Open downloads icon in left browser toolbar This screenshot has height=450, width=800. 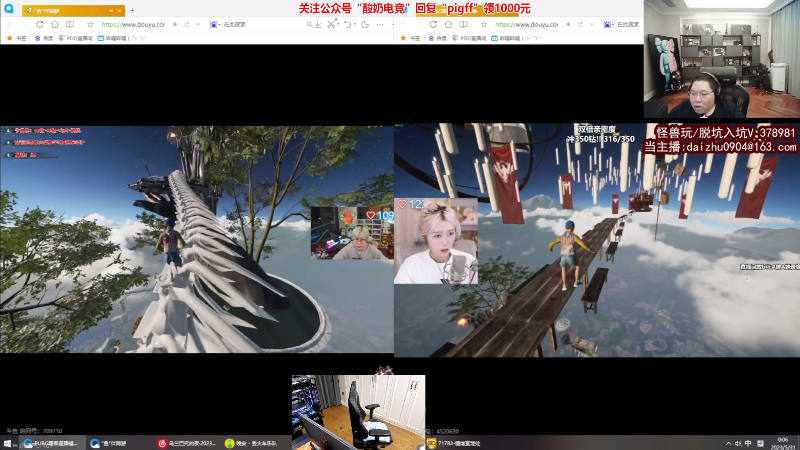(x=318, y=24)
